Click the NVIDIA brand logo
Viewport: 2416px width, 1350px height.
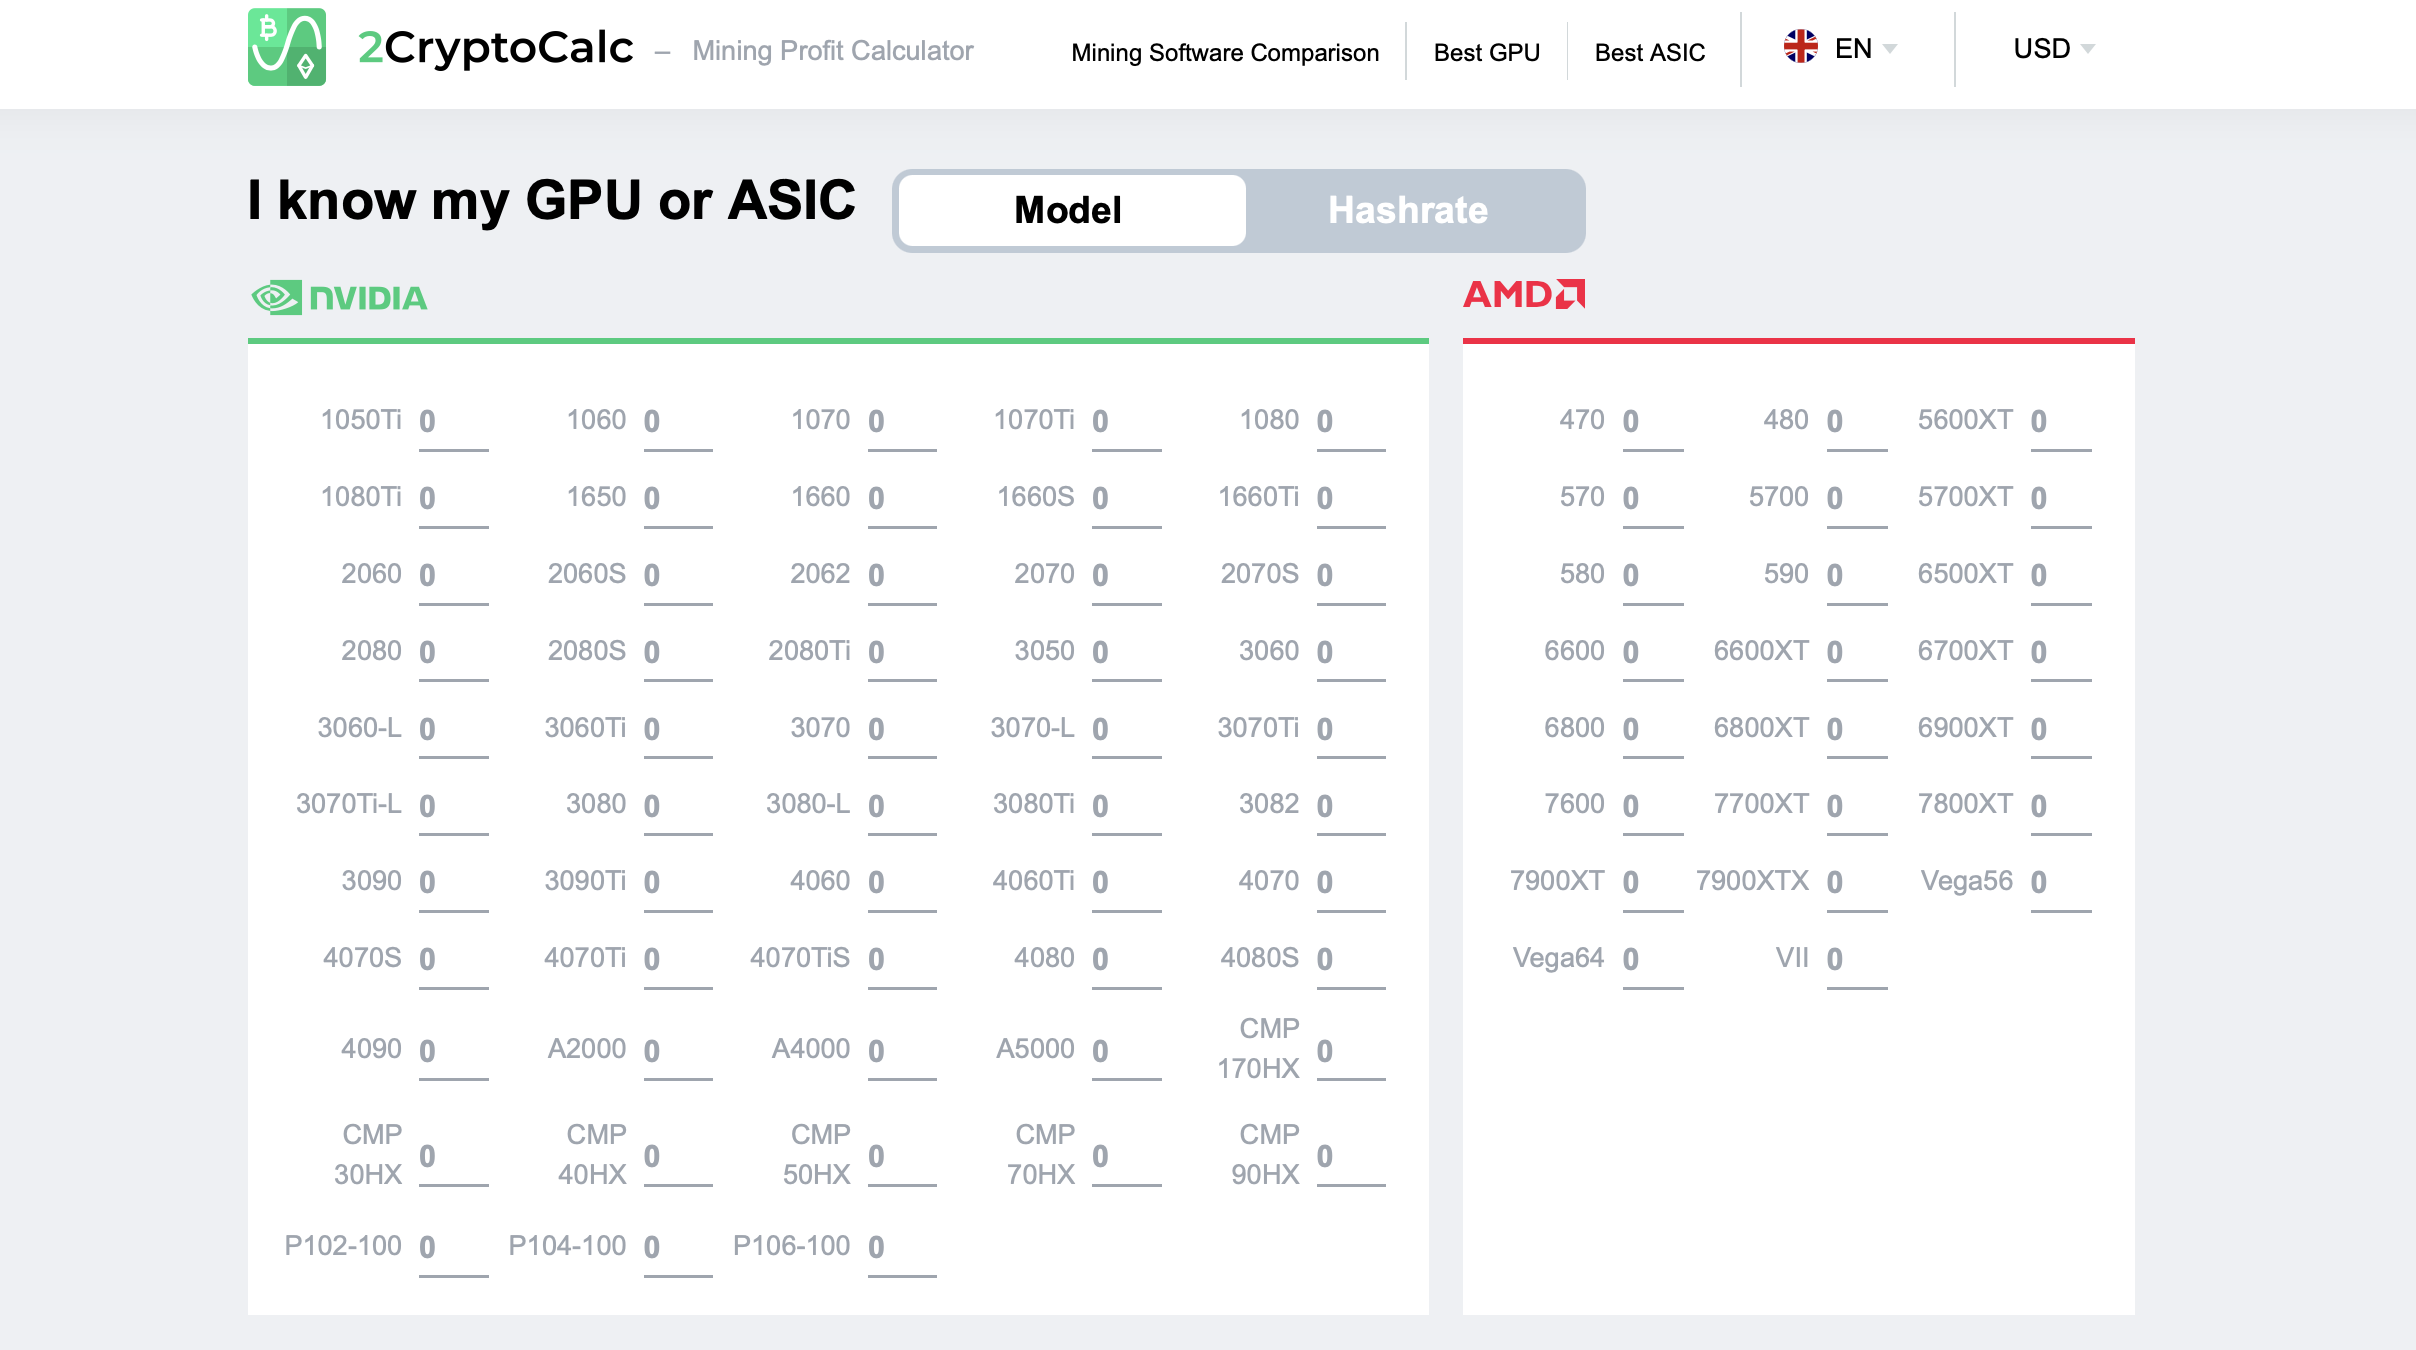[x=339, y=297]
